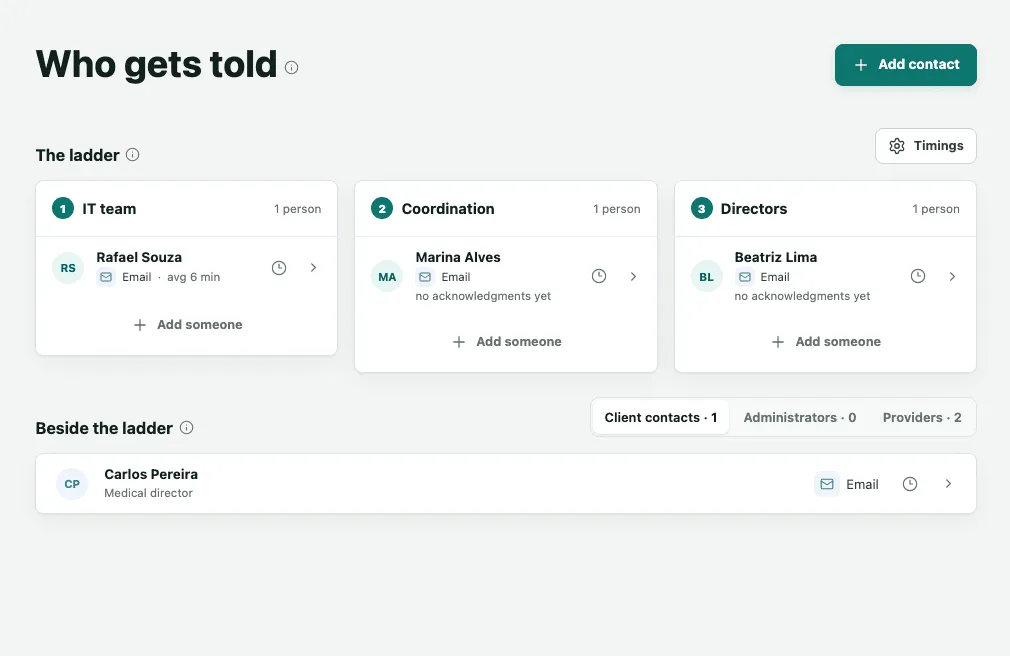Click the IT team card title
Image resolution: width=1010 pixels, height=656 pixels.
(x=109, y=209)
